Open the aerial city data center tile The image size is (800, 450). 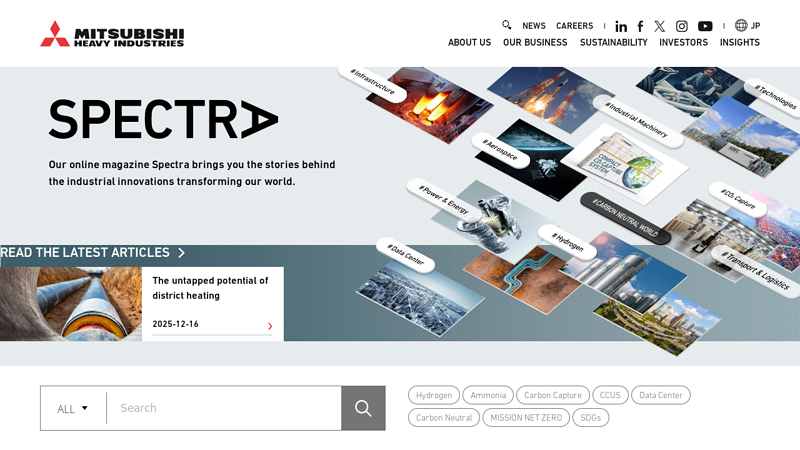[x=419, y=298]
